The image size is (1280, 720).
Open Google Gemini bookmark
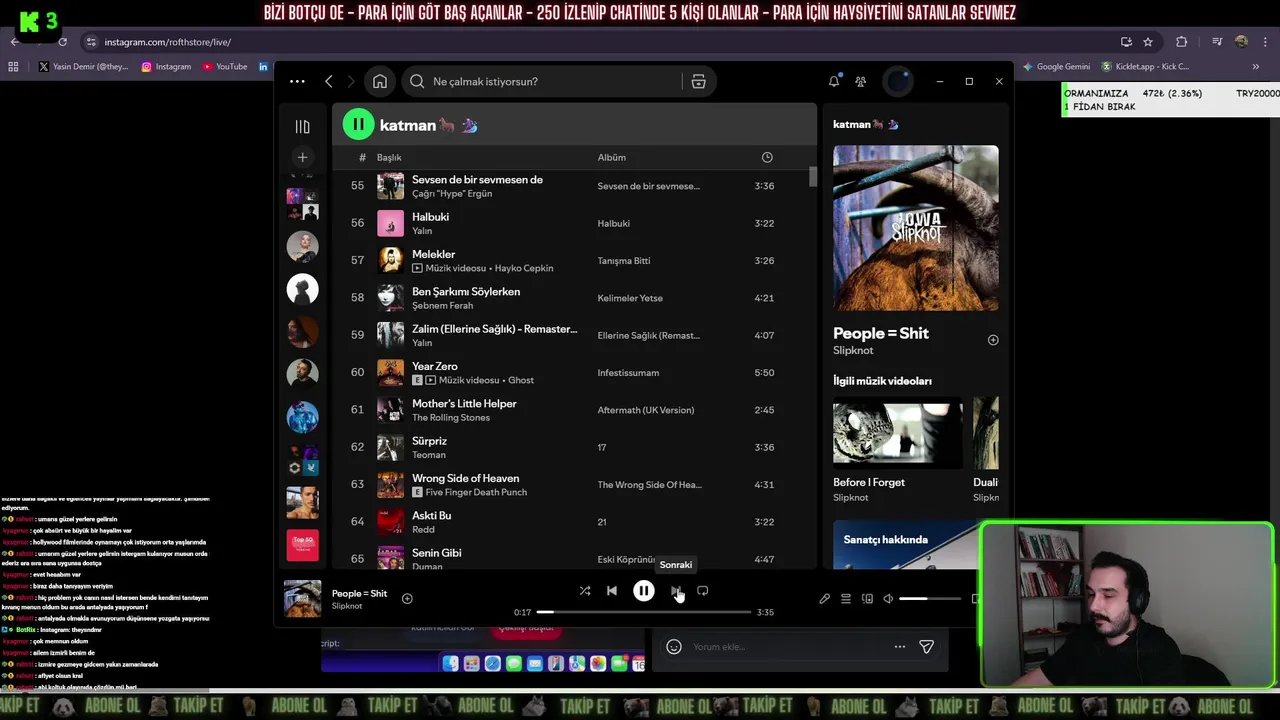pyautogui.click(x=1056, y=66)
